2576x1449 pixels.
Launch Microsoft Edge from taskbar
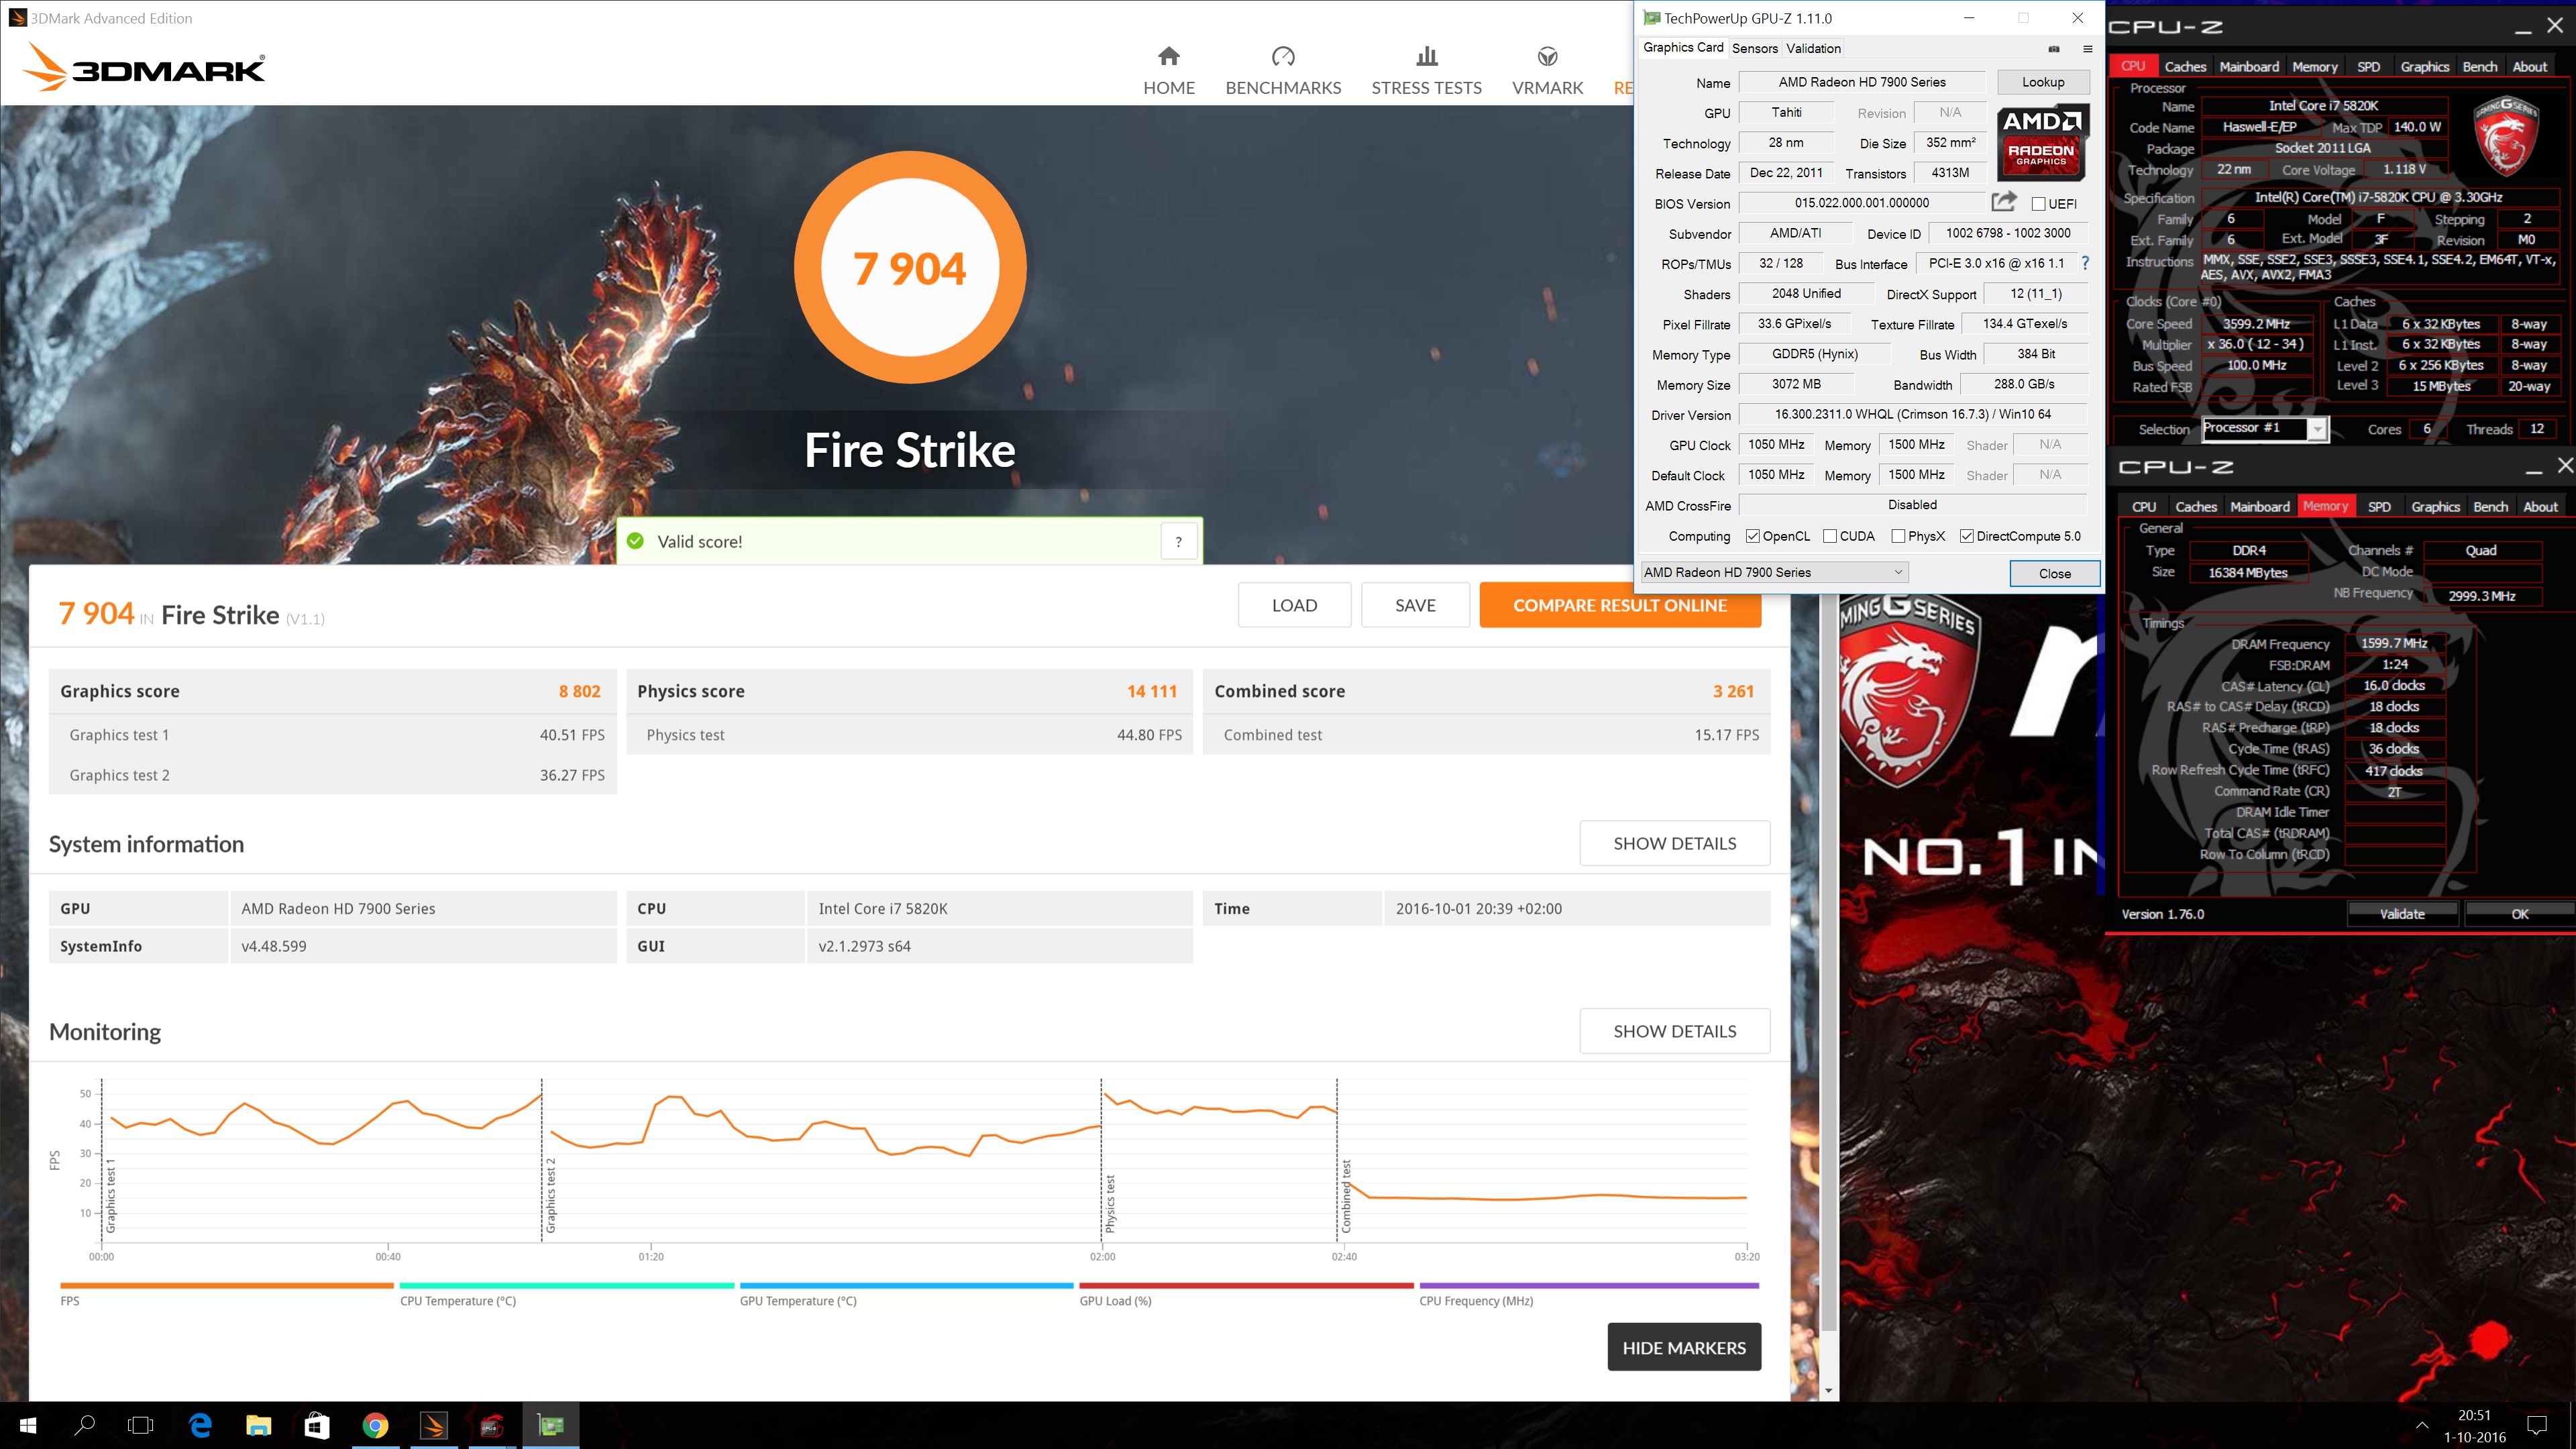(x=200, y=1425)
